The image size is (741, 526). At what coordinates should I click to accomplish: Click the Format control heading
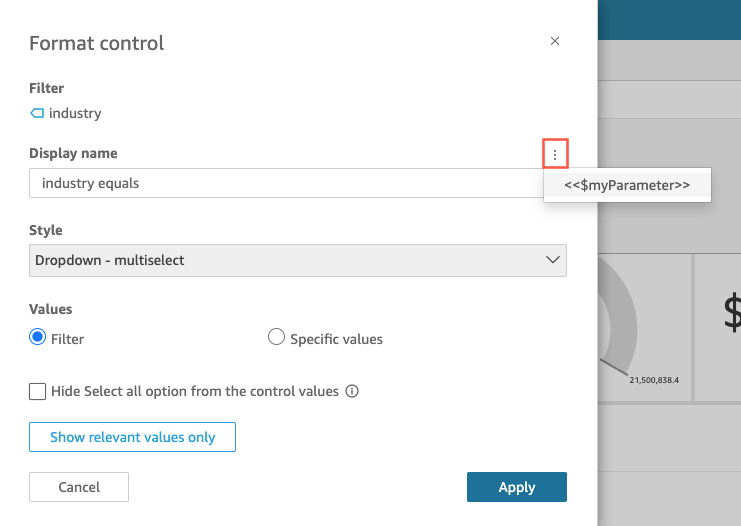97,43
